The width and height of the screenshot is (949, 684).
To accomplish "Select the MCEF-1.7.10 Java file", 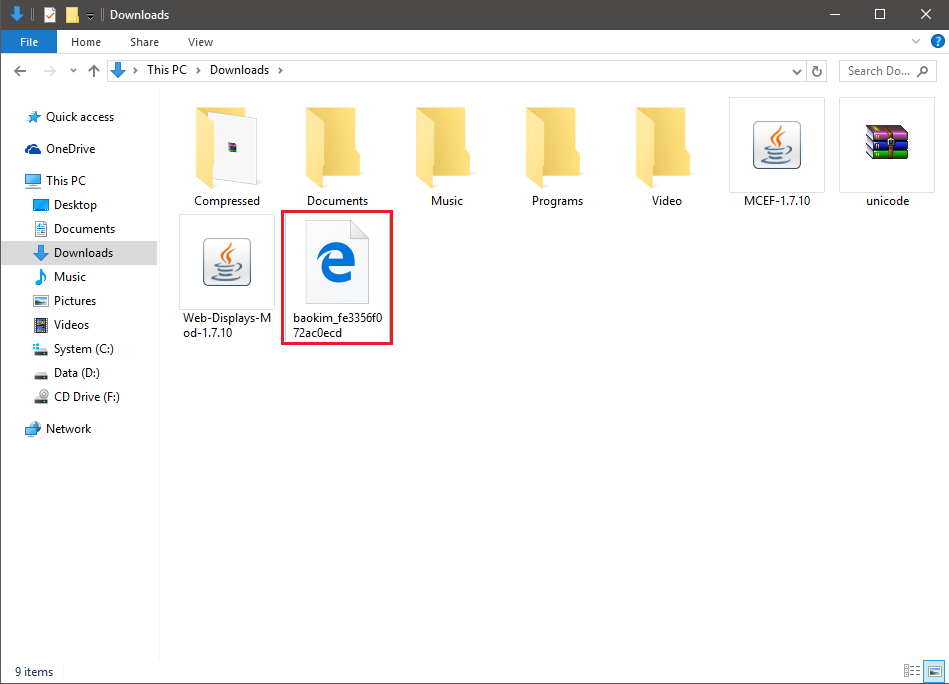I will click(777, 153).
